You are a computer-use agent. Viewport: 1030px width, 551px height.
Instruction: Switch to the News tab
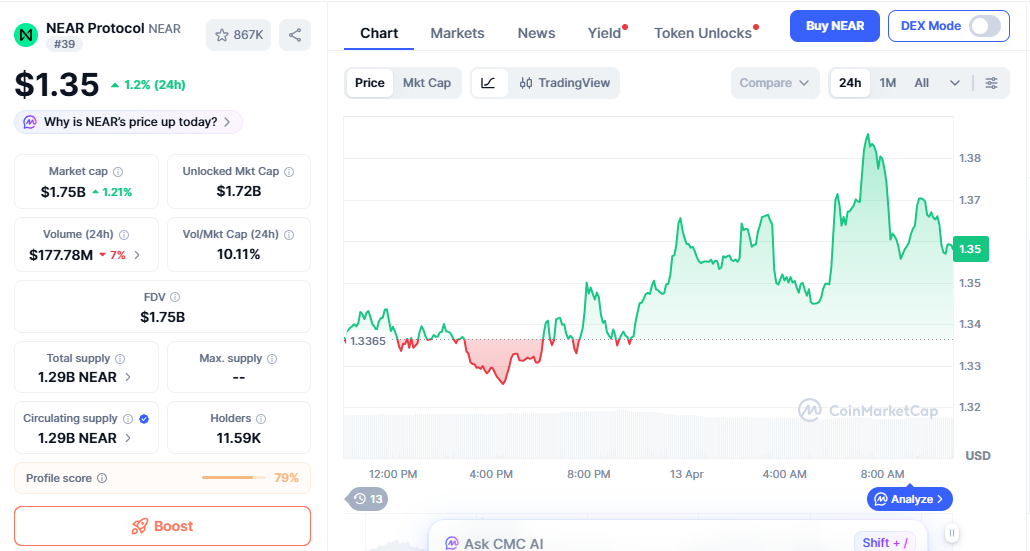pyautogui.click(x=536, y=33)
